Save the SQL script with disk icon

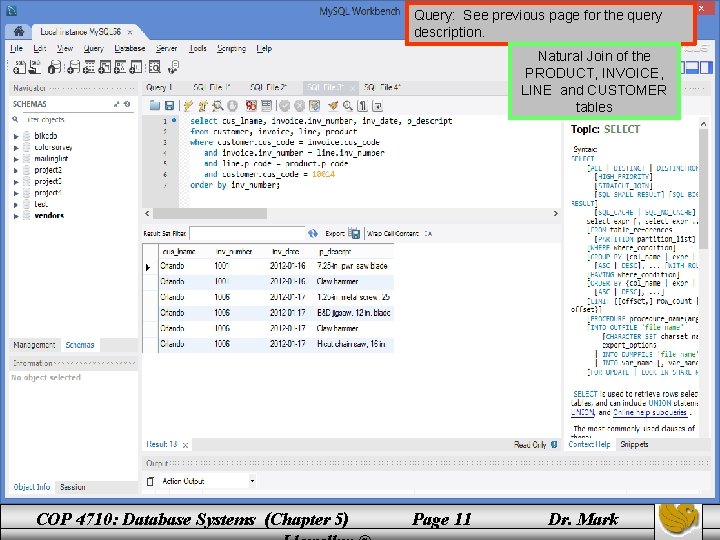click(169, 106)
